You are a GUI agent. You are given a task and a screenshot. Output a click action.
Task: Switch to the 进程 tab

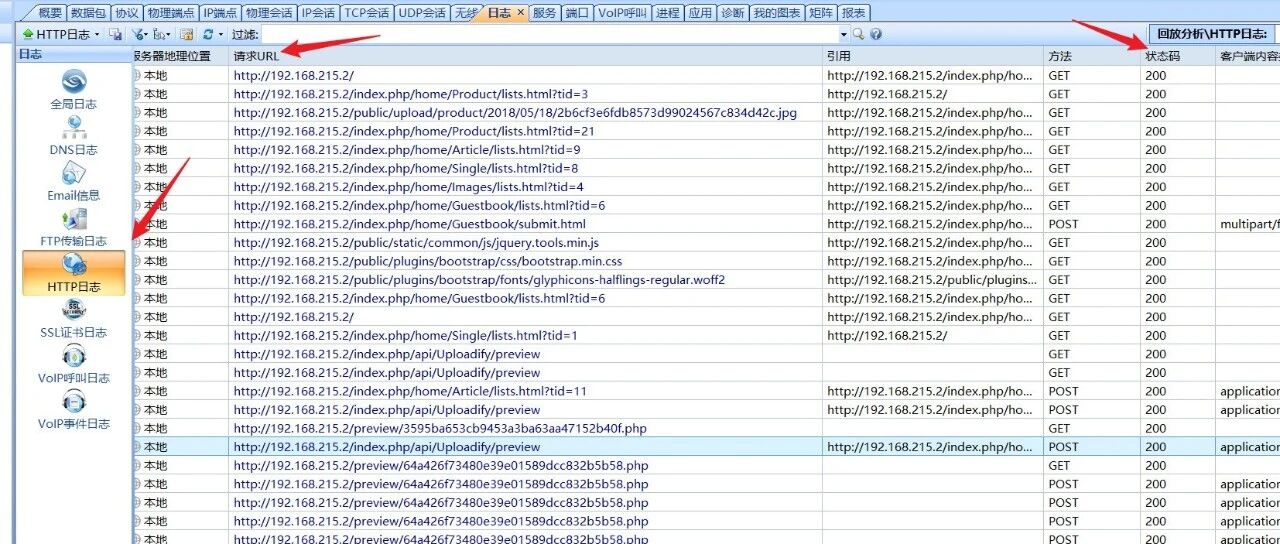pos(668,13)
